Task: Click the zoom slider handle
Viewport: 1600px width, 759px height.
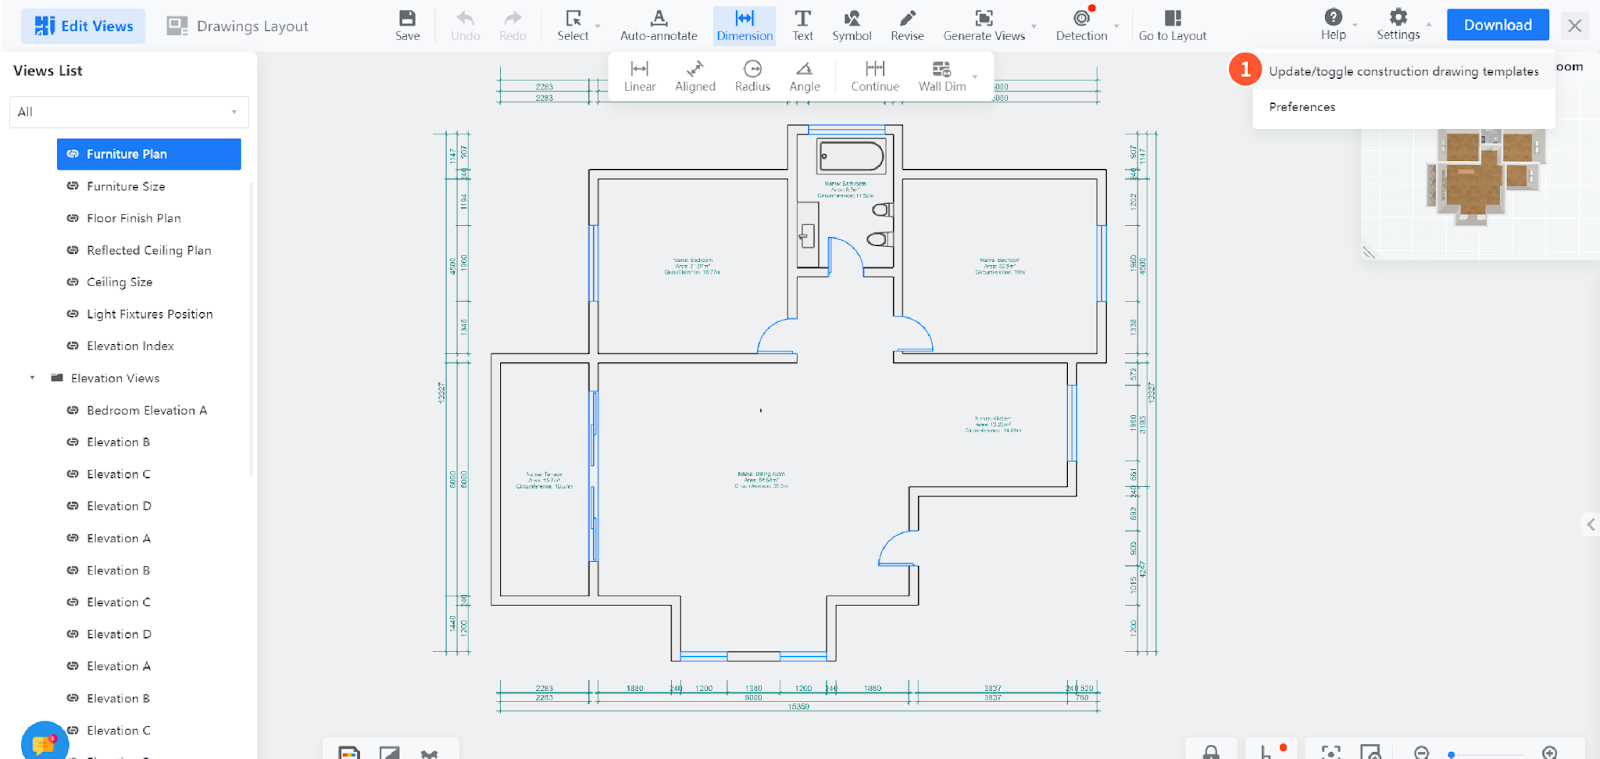Action: pyautogui.click(x=1451, y=754)
